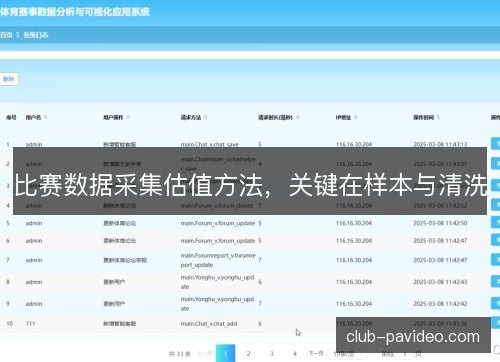This screenshot has width=500, height=362.
Task: Go to page 1 in the pagination
Action: click(226, 353)
